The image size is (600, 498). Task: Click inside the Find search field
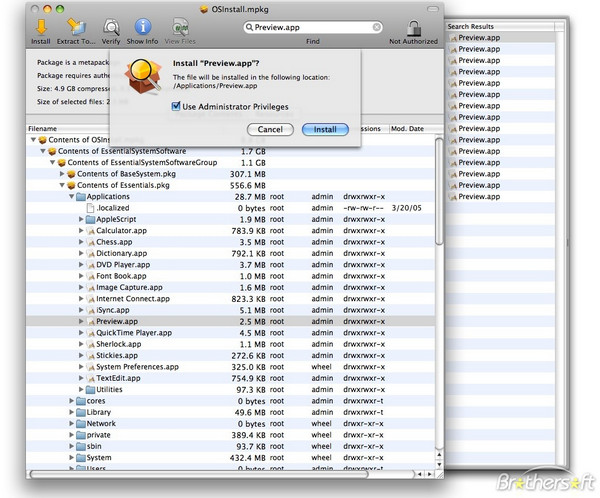[313, 27]
